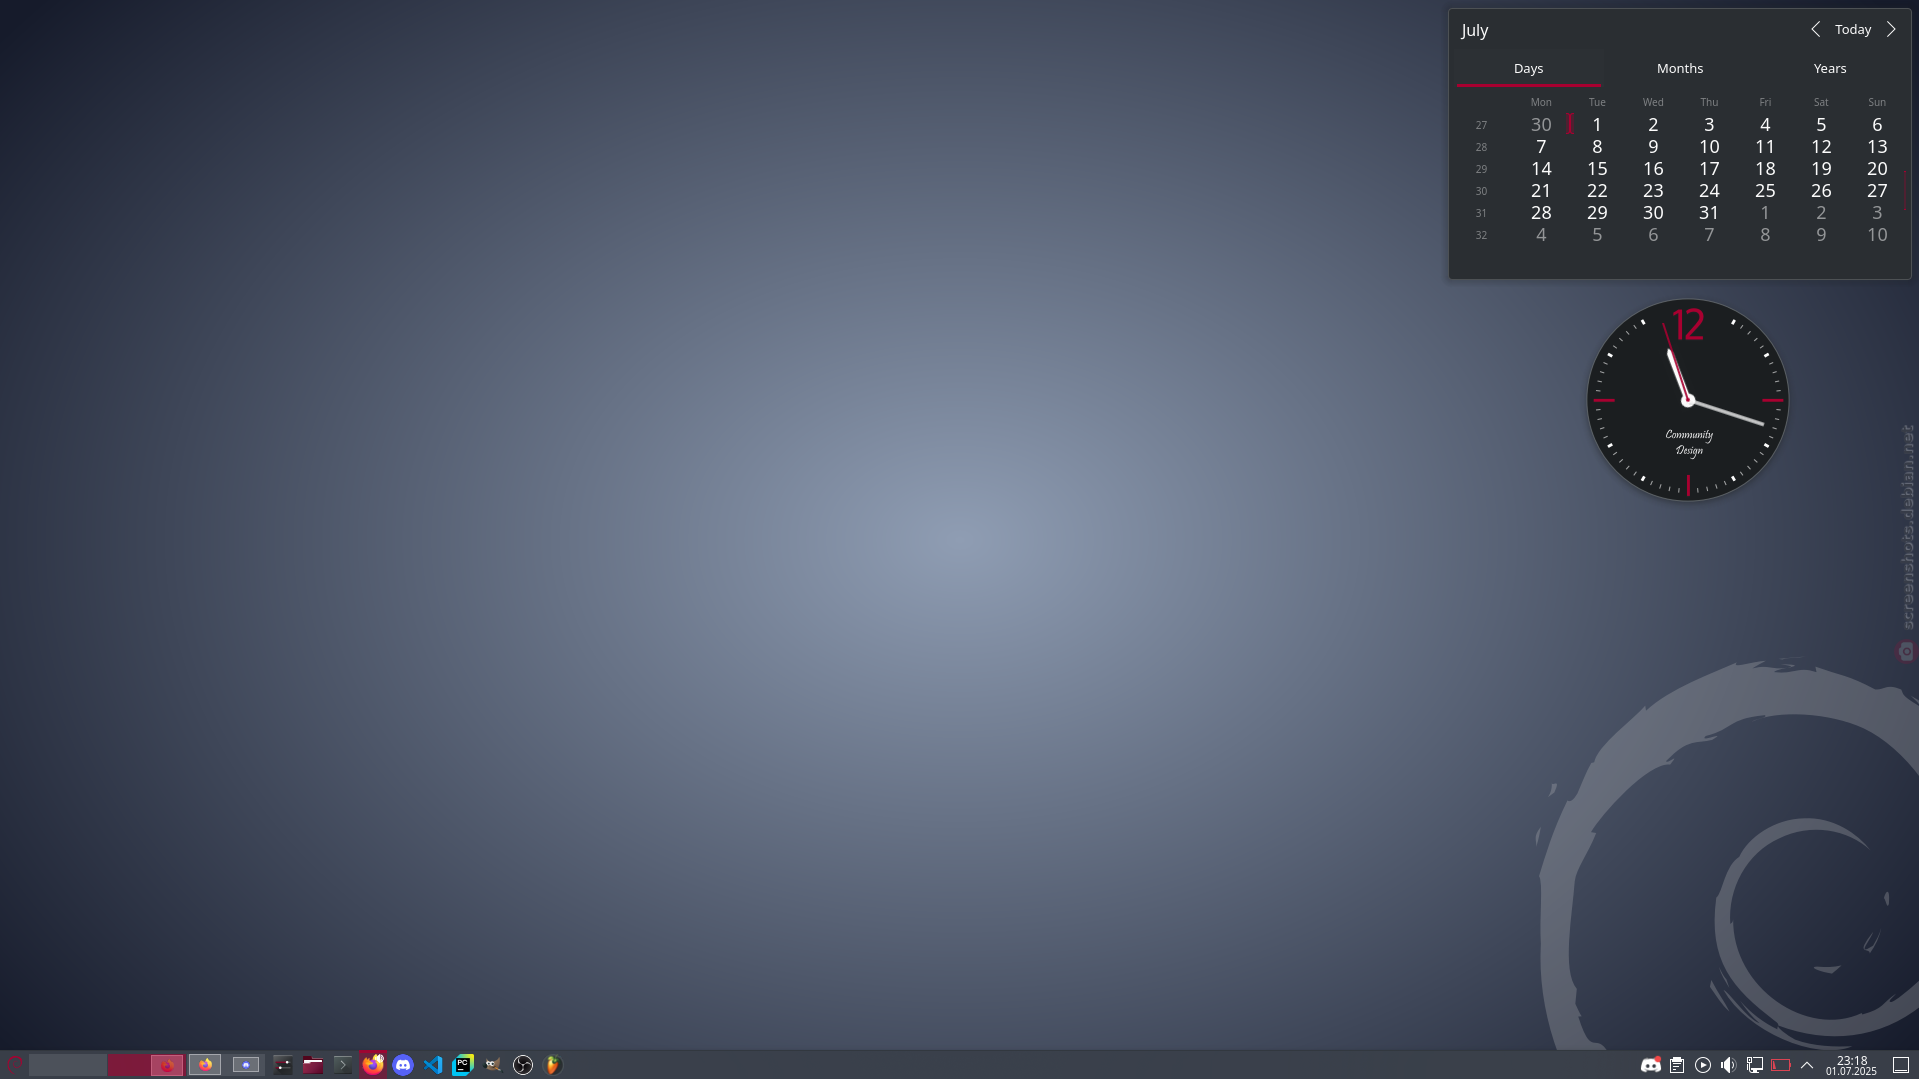
Task: Select July 2 in calendar
Action: (x=1653, y=125)
